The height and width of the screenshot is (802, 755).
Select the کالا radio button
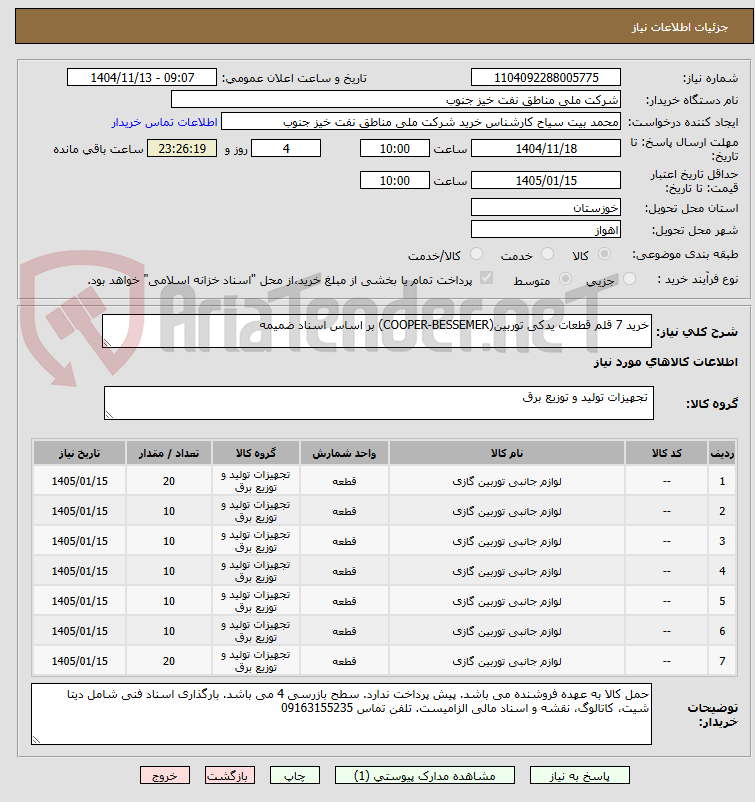(604, 254)
